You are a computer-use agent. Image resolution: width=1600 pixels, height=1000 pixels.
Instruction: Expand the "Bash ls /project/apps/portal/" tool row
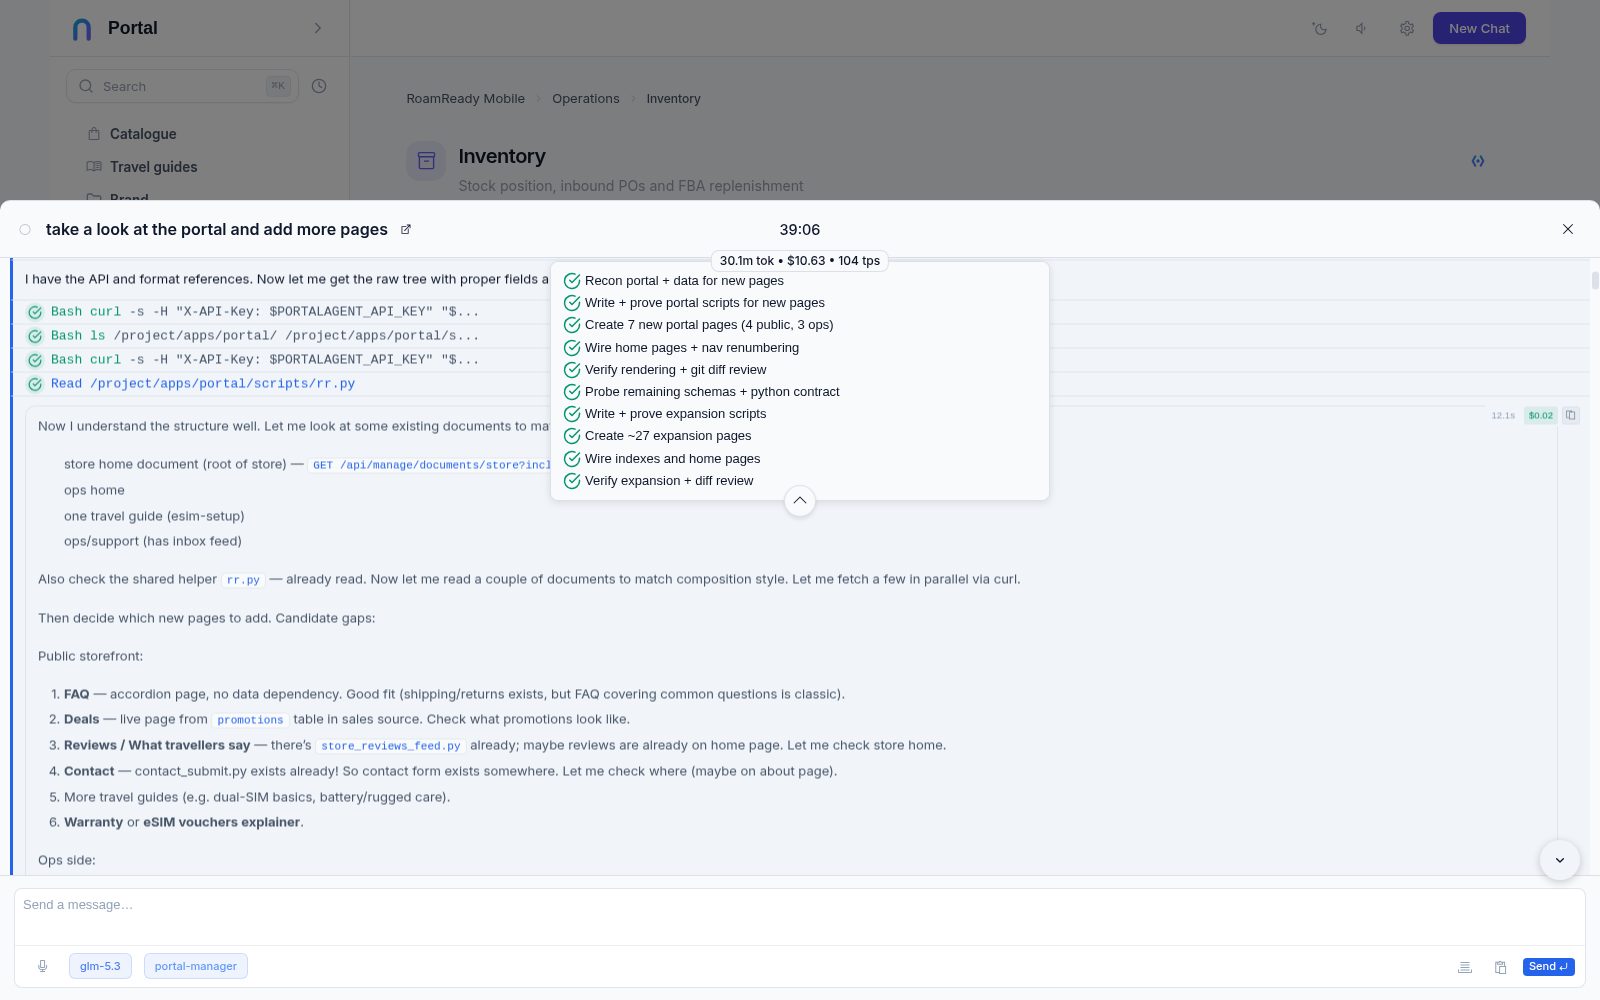(x=265, y=336)
